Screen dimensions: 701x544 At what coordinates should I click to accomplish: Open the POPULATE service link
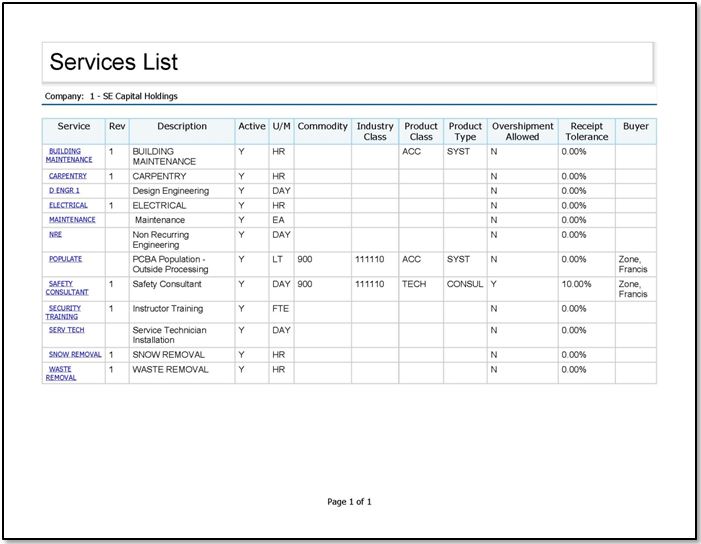(x=65, y=259)
